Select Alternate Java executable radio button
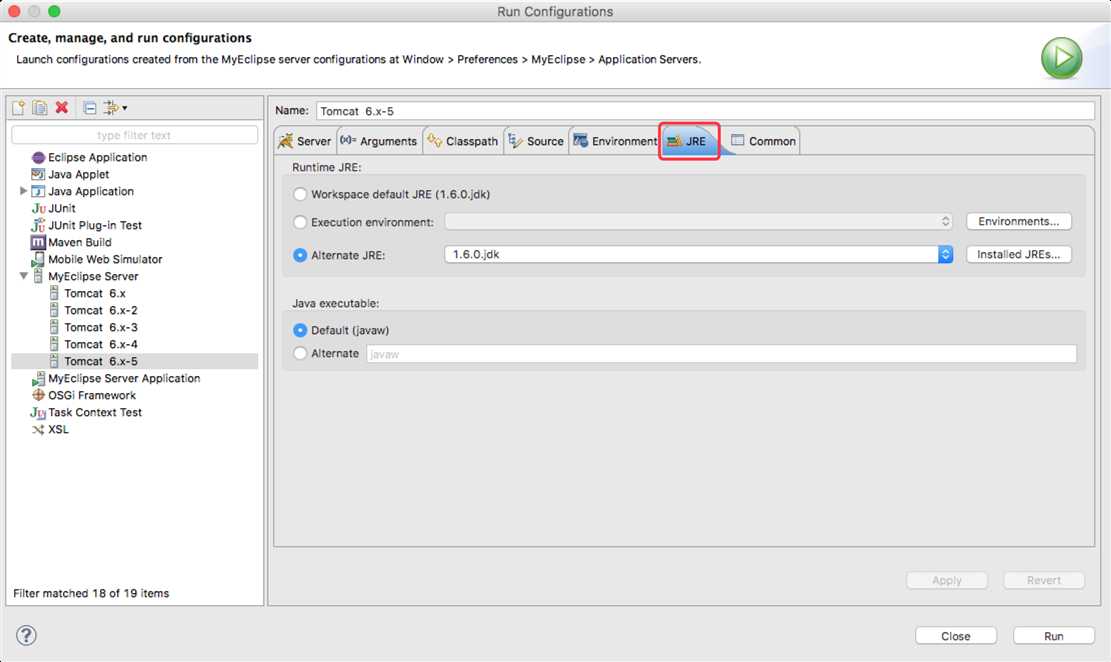The height and width of the screenshot is (662, 1111). (300, 353)
